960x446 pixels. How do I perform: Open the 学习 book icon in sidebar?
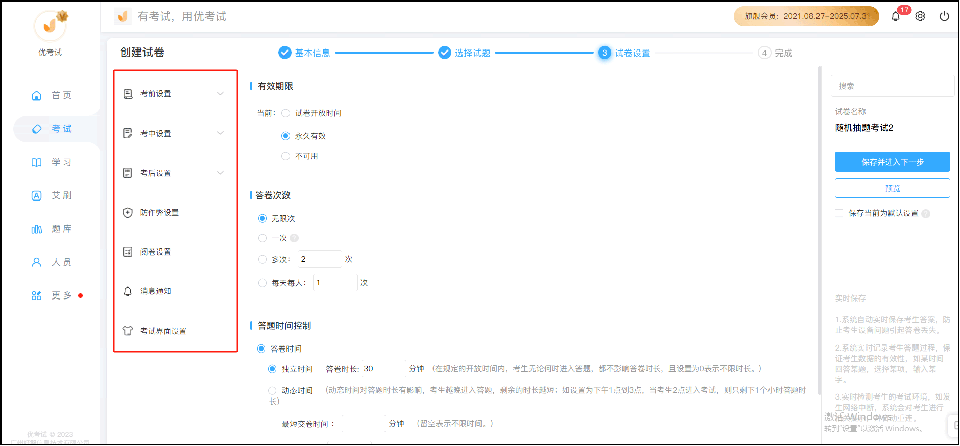pyautogui.click(x=37, y=162)
